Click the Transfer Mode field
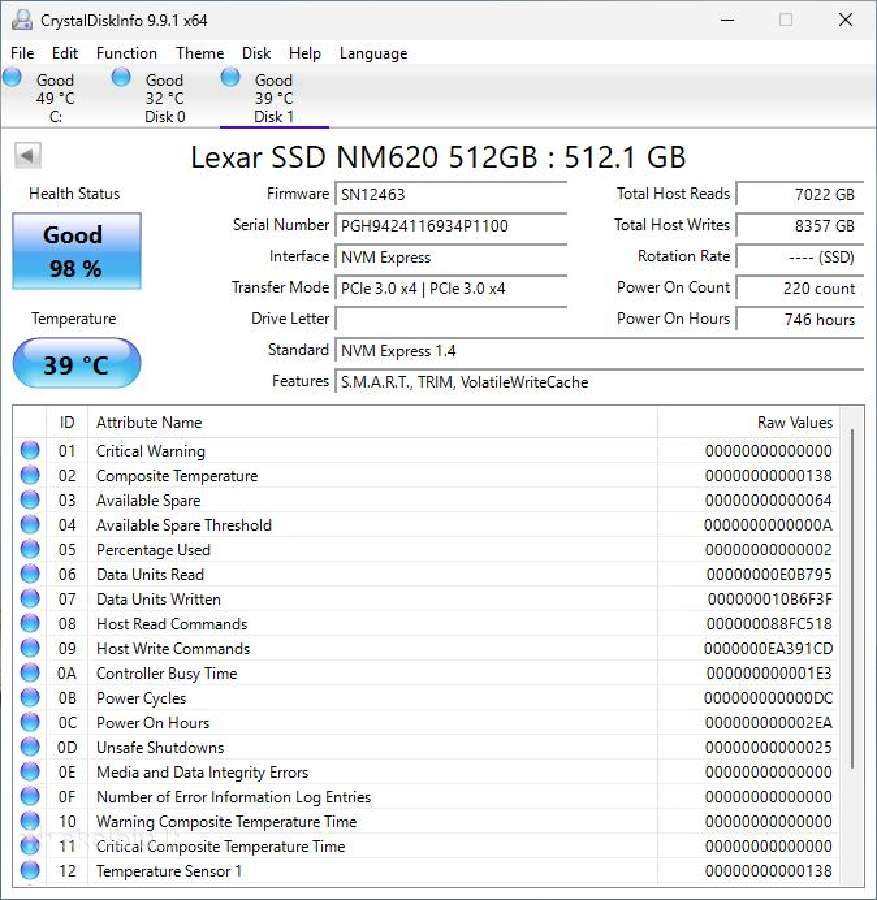Viewport: 877px width, 900px height. 451,288
